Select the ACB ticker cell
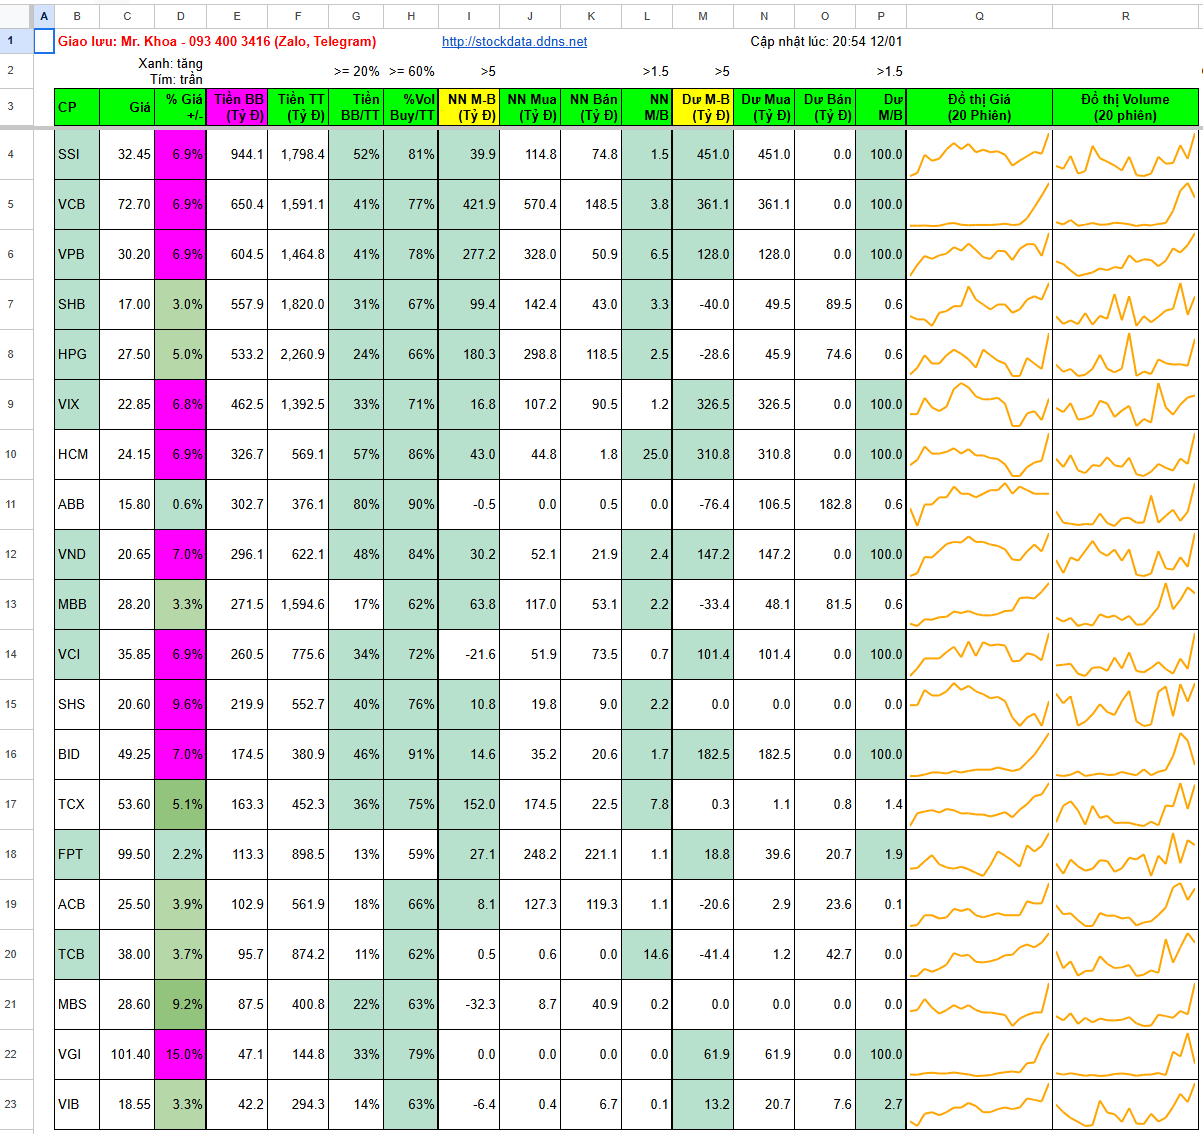1203x1134 pixels. tap(77, 904)
